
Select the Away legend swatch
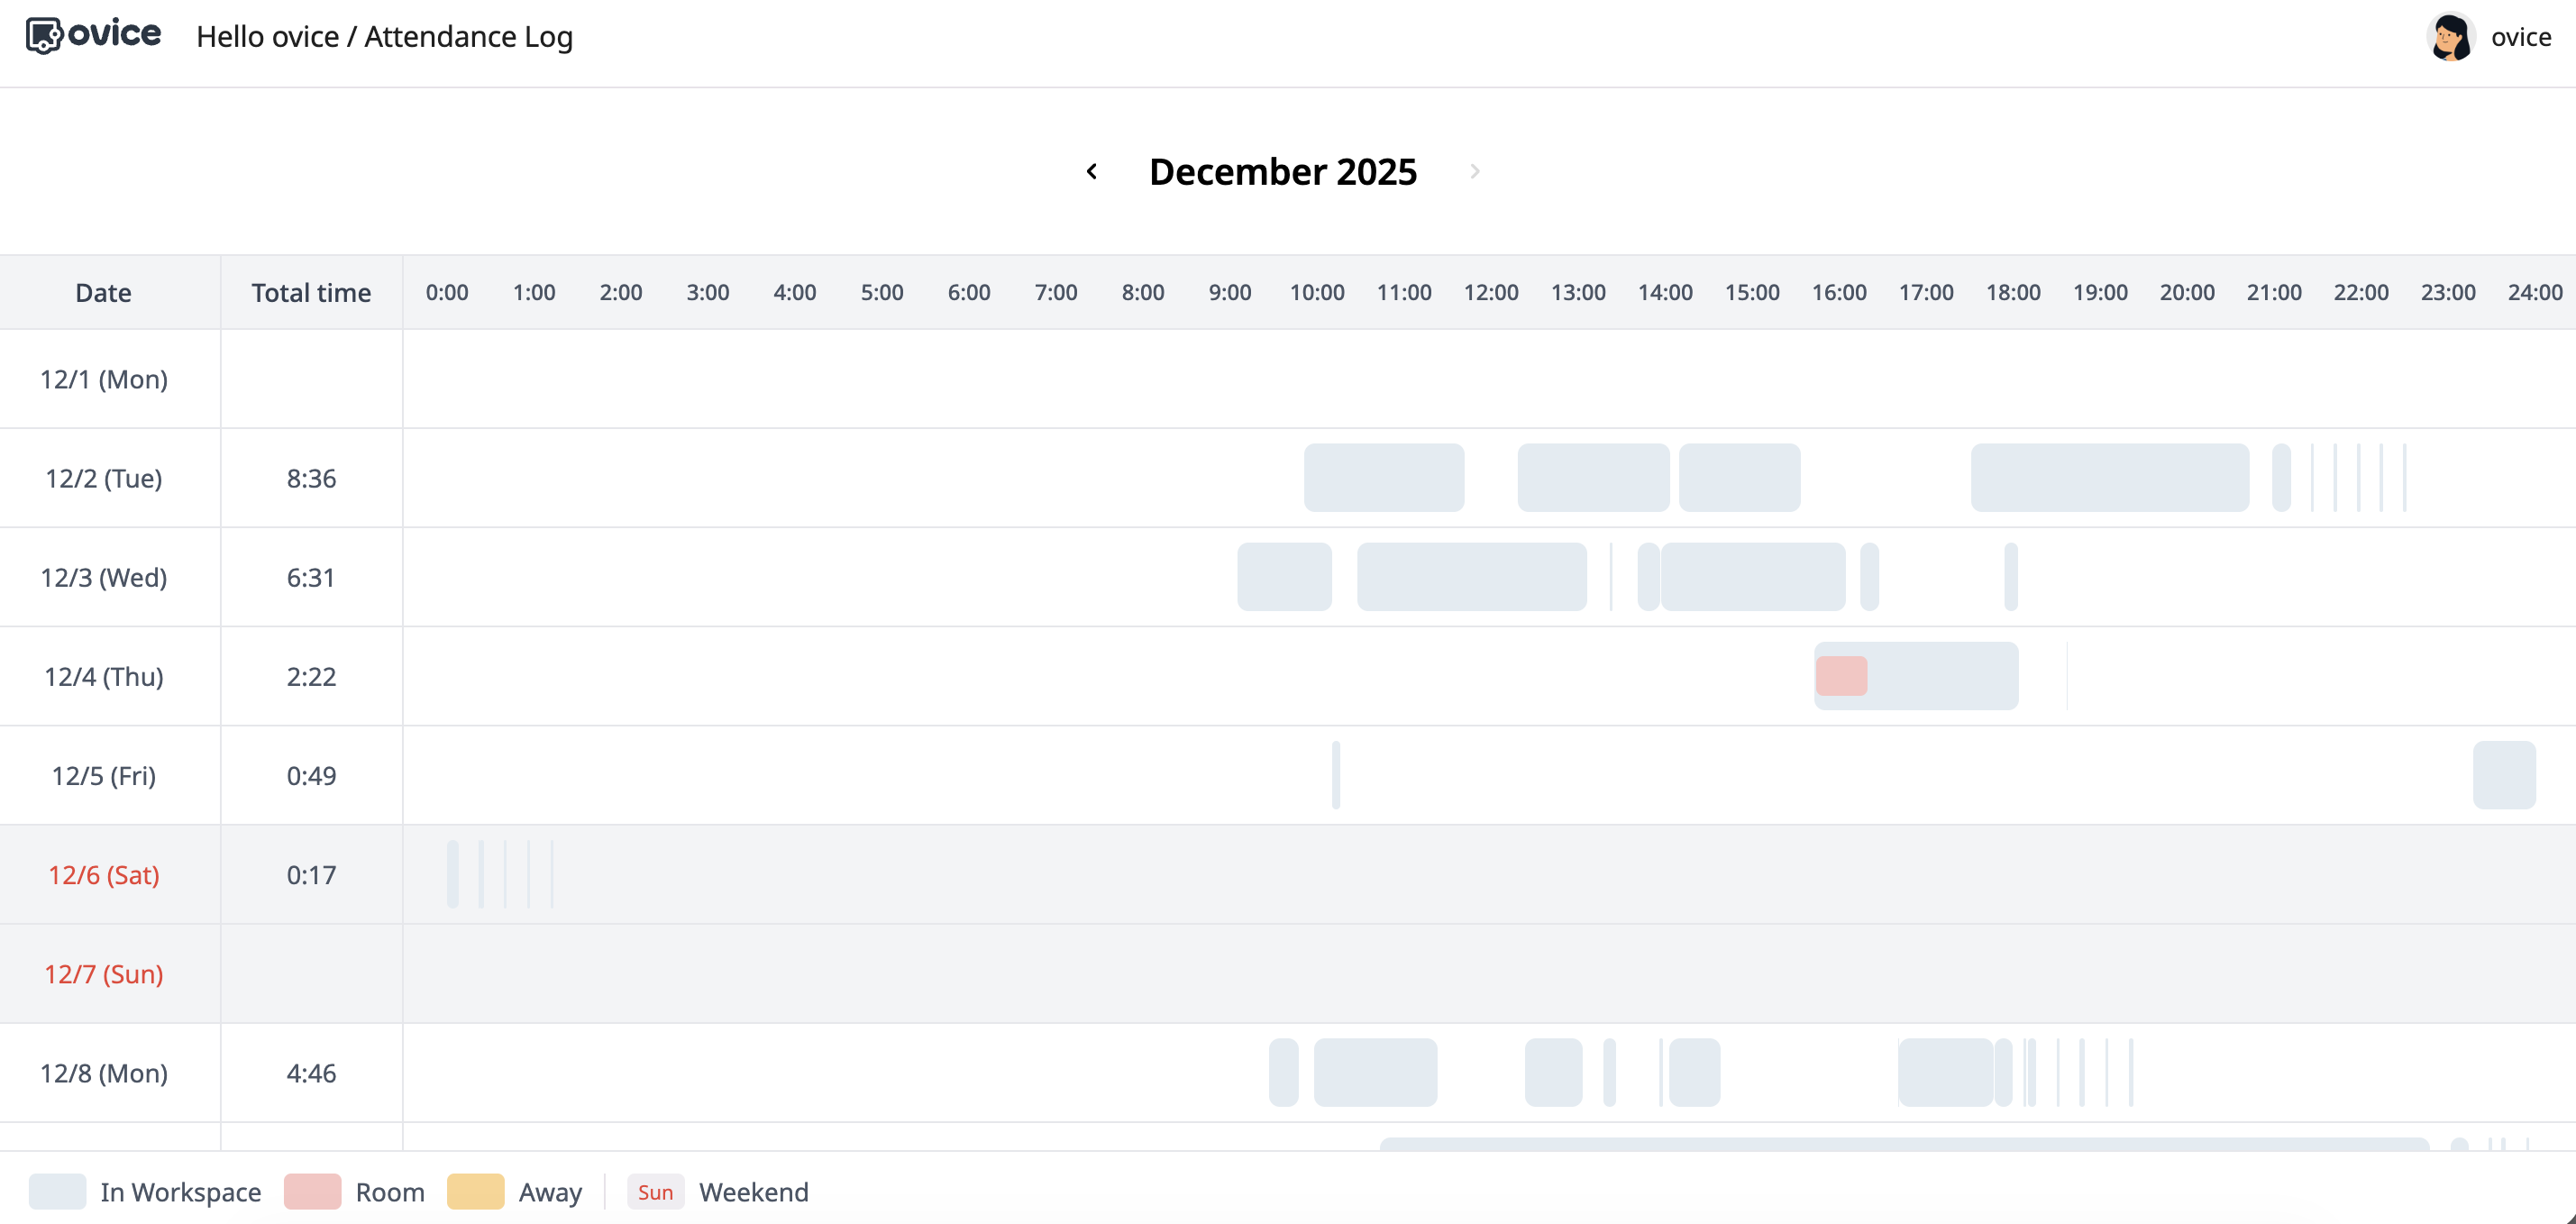click(477, 1191)
